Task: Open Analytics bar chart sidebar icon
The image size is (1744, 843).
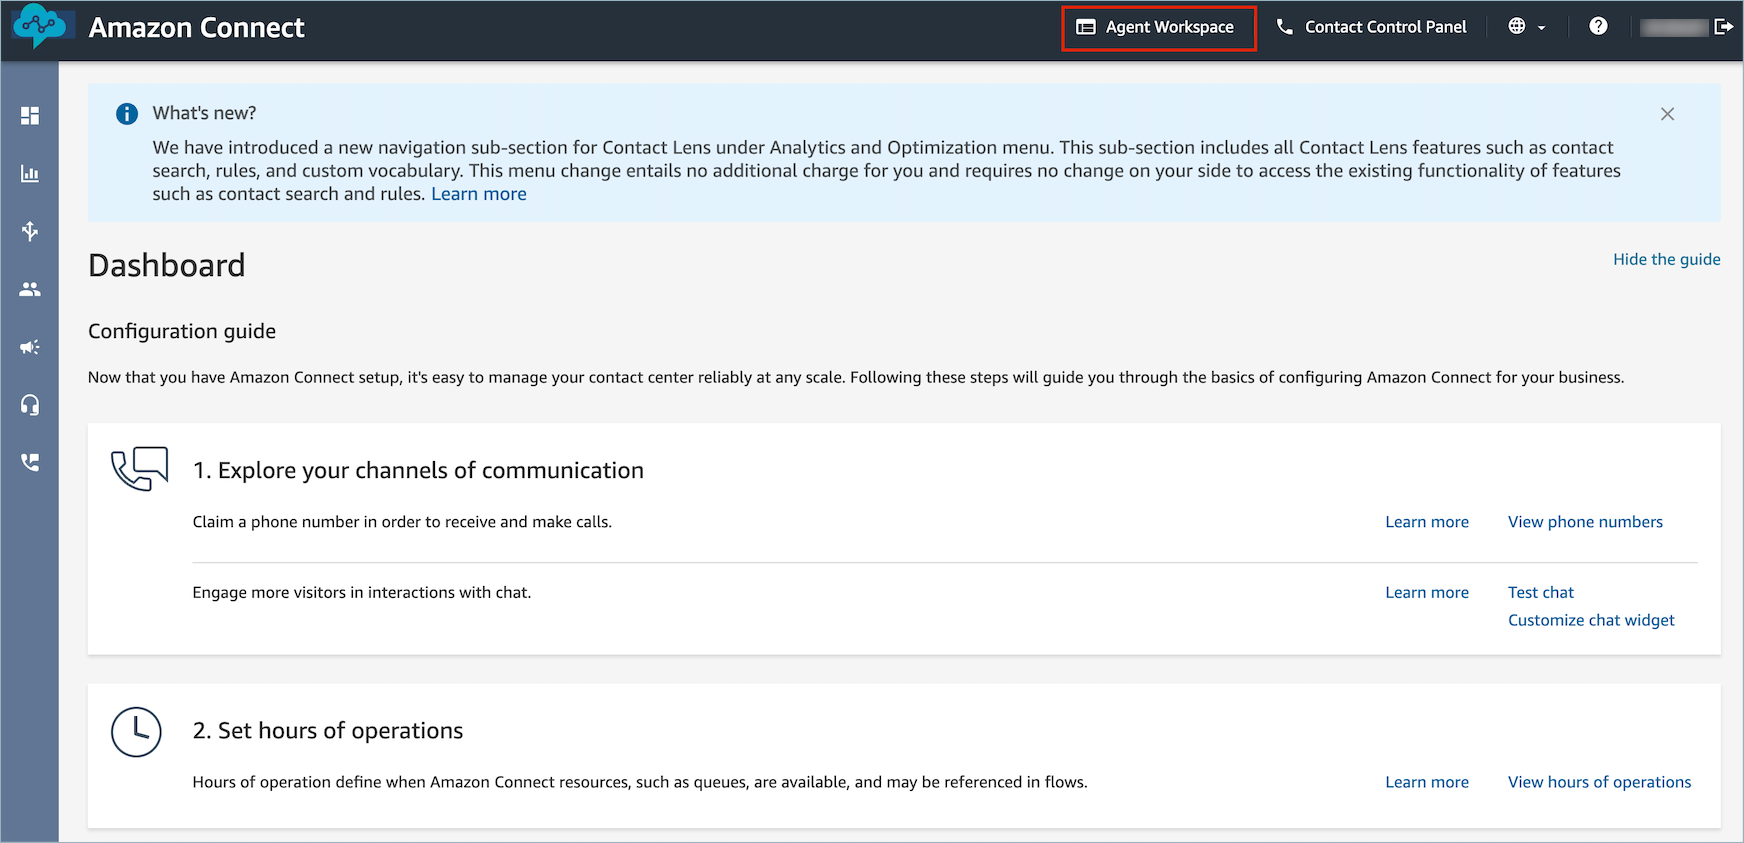Action: pyautogui.click(x=30, y=174)
